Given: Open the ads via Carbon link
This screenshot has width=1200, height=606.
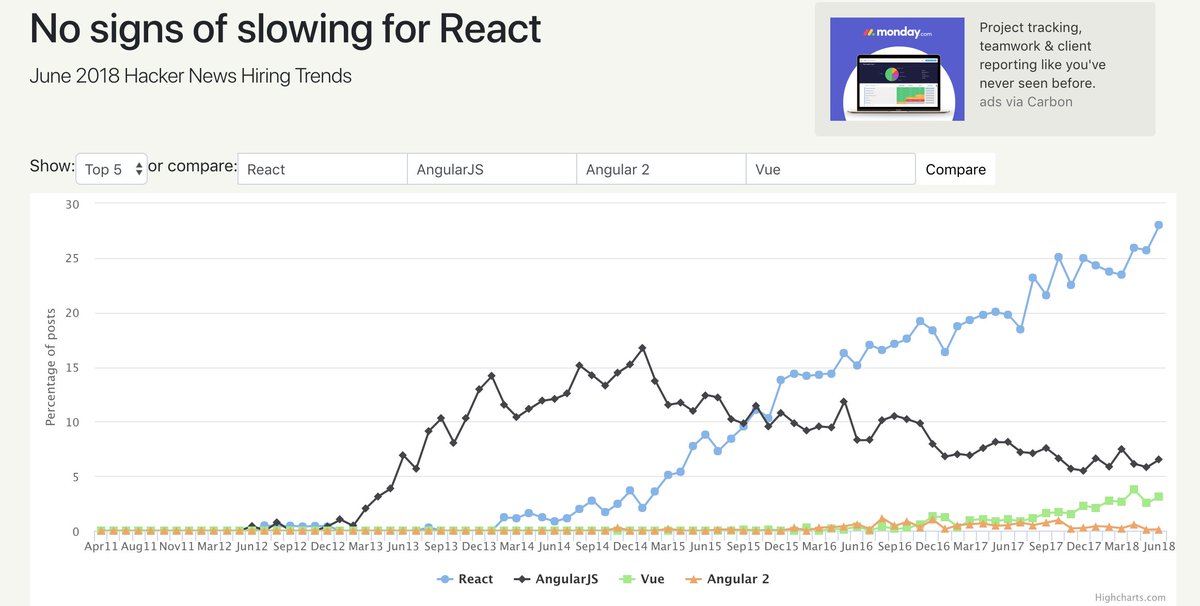Looking at the screenshot, I should (1026, 101).
